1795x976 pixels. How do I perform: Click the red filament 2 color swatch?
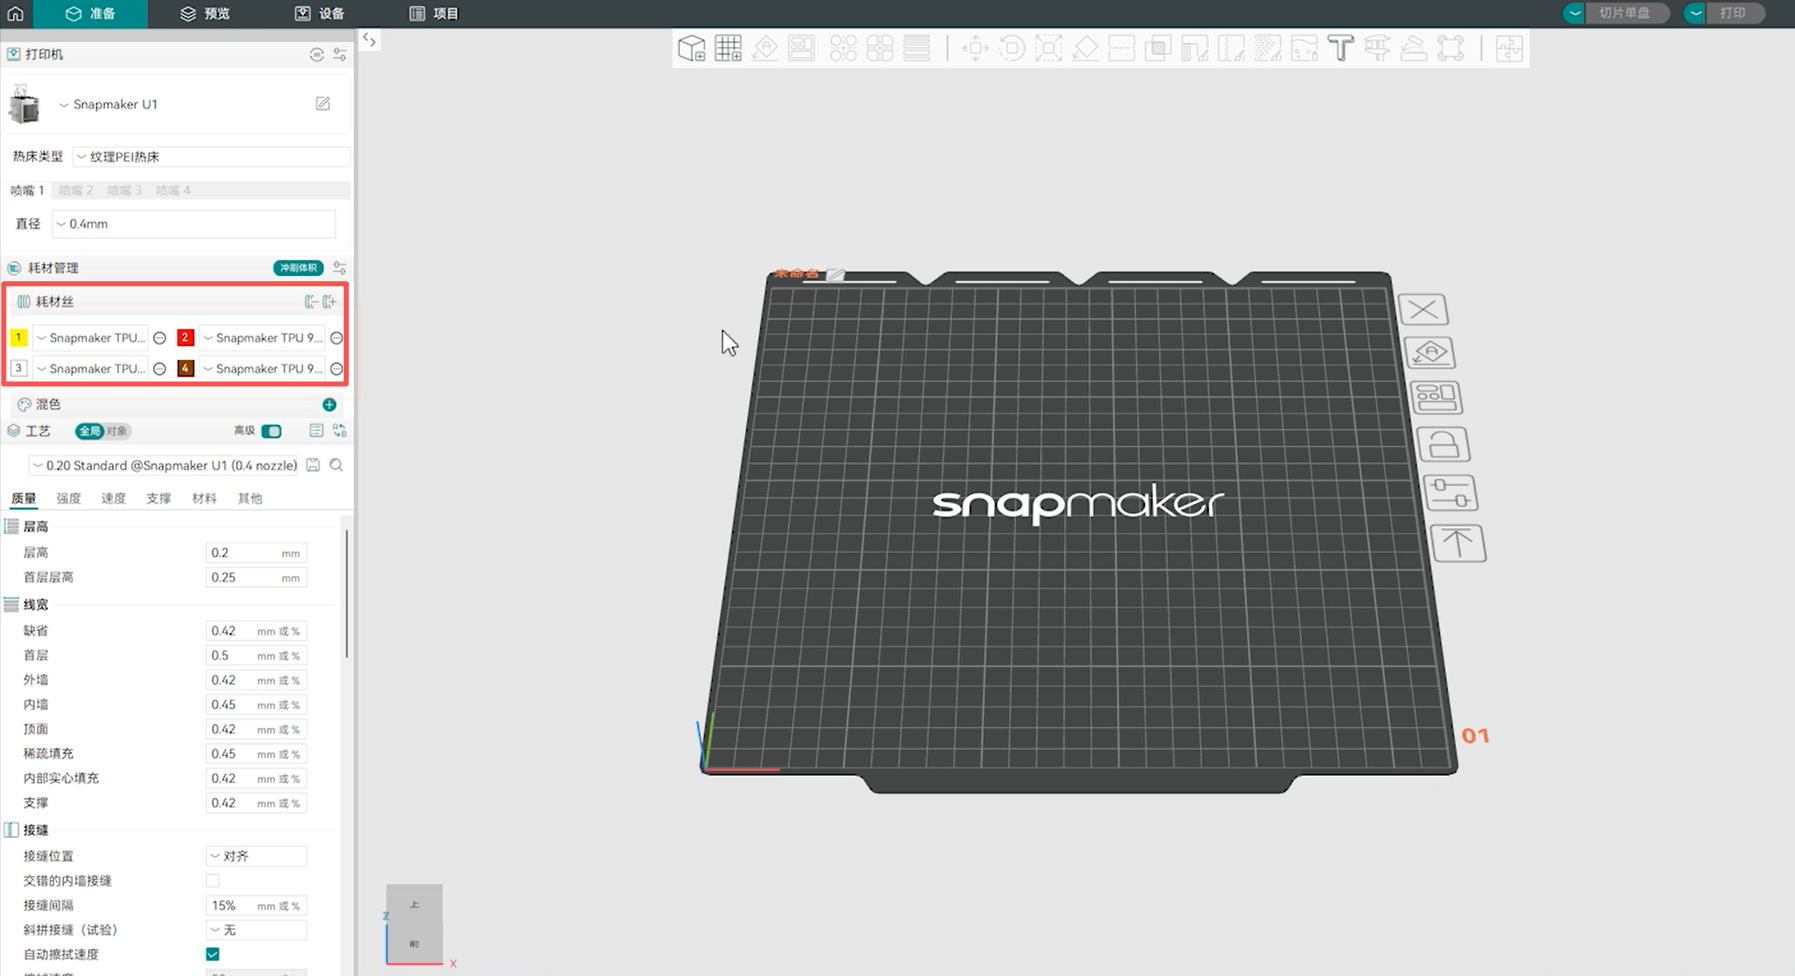coord(185,338)
